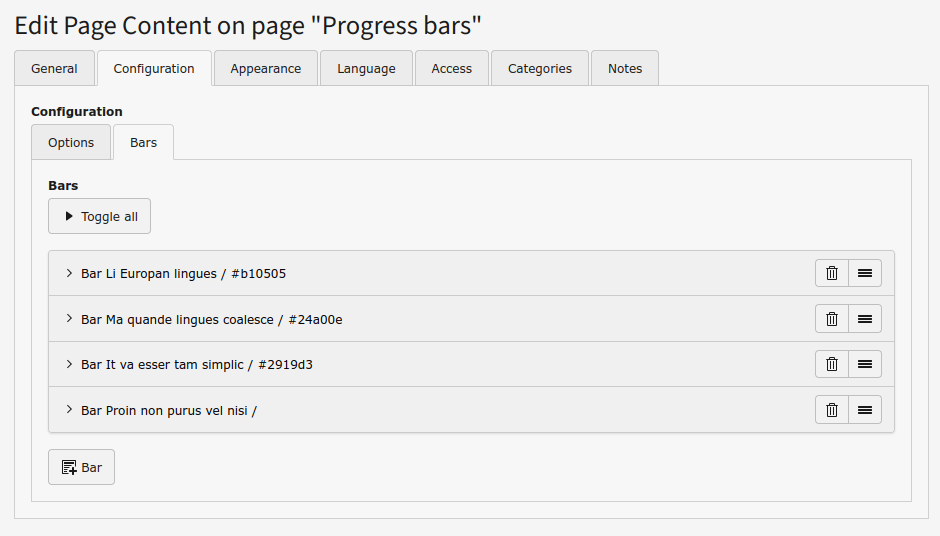The height and width of the screenshot is (536, 940).
Task: Add a new Bar item
Action: tap(82, 467)
